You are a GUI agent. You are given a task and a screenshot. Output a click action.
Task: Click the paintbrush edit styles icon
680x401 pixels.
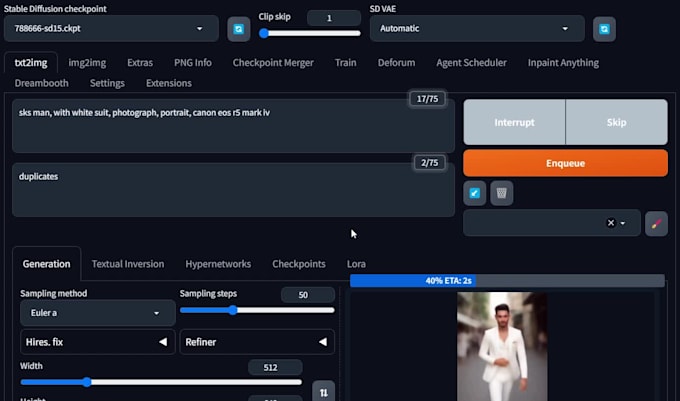click(x=656, y=223)
